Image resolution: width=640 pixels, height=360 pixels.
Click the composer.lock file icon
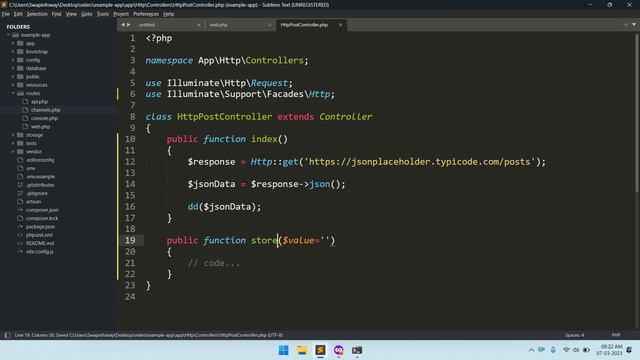pos(20,218)
